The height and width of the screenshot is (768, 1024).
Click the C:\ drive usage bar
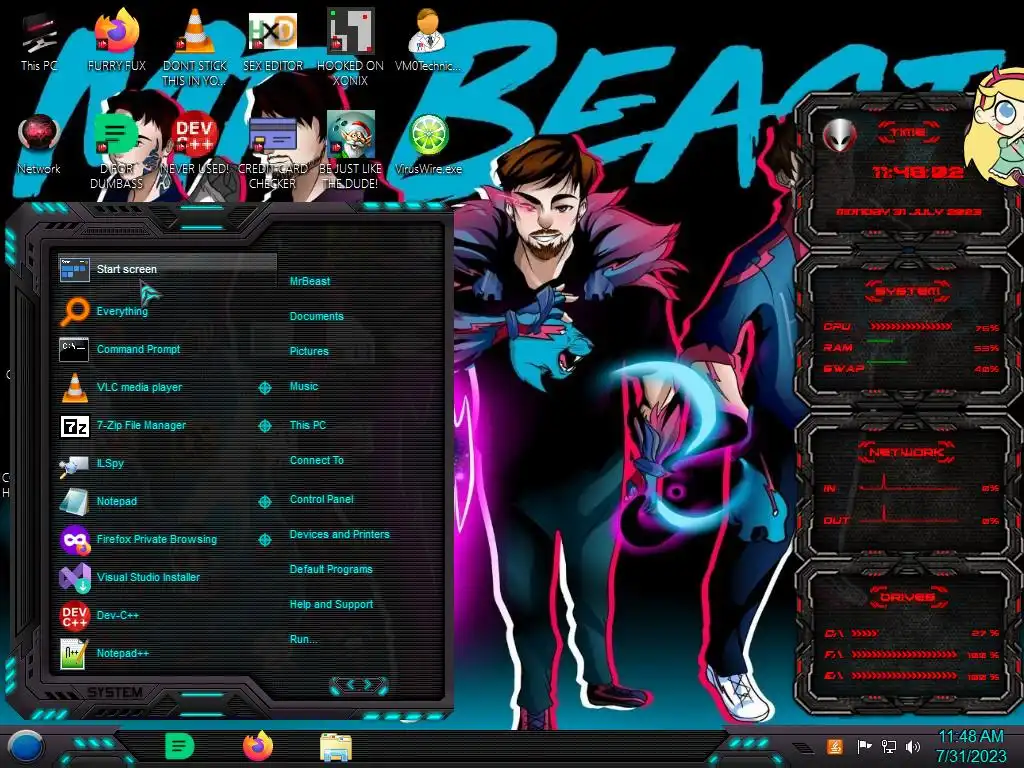point(865,633)
